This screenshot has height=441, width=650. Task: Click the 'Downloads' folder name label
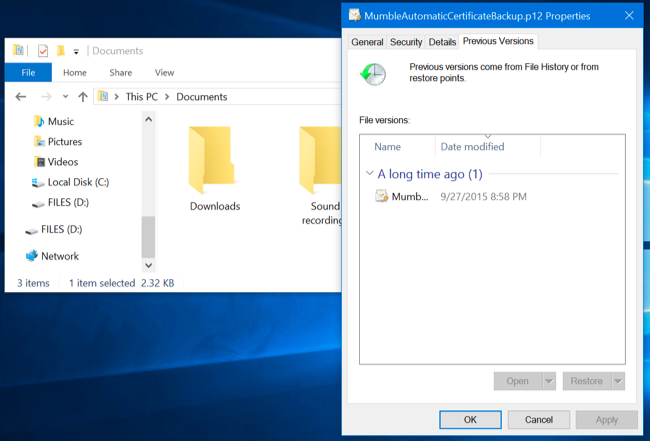pyautogui.click(x=215, y=206)
